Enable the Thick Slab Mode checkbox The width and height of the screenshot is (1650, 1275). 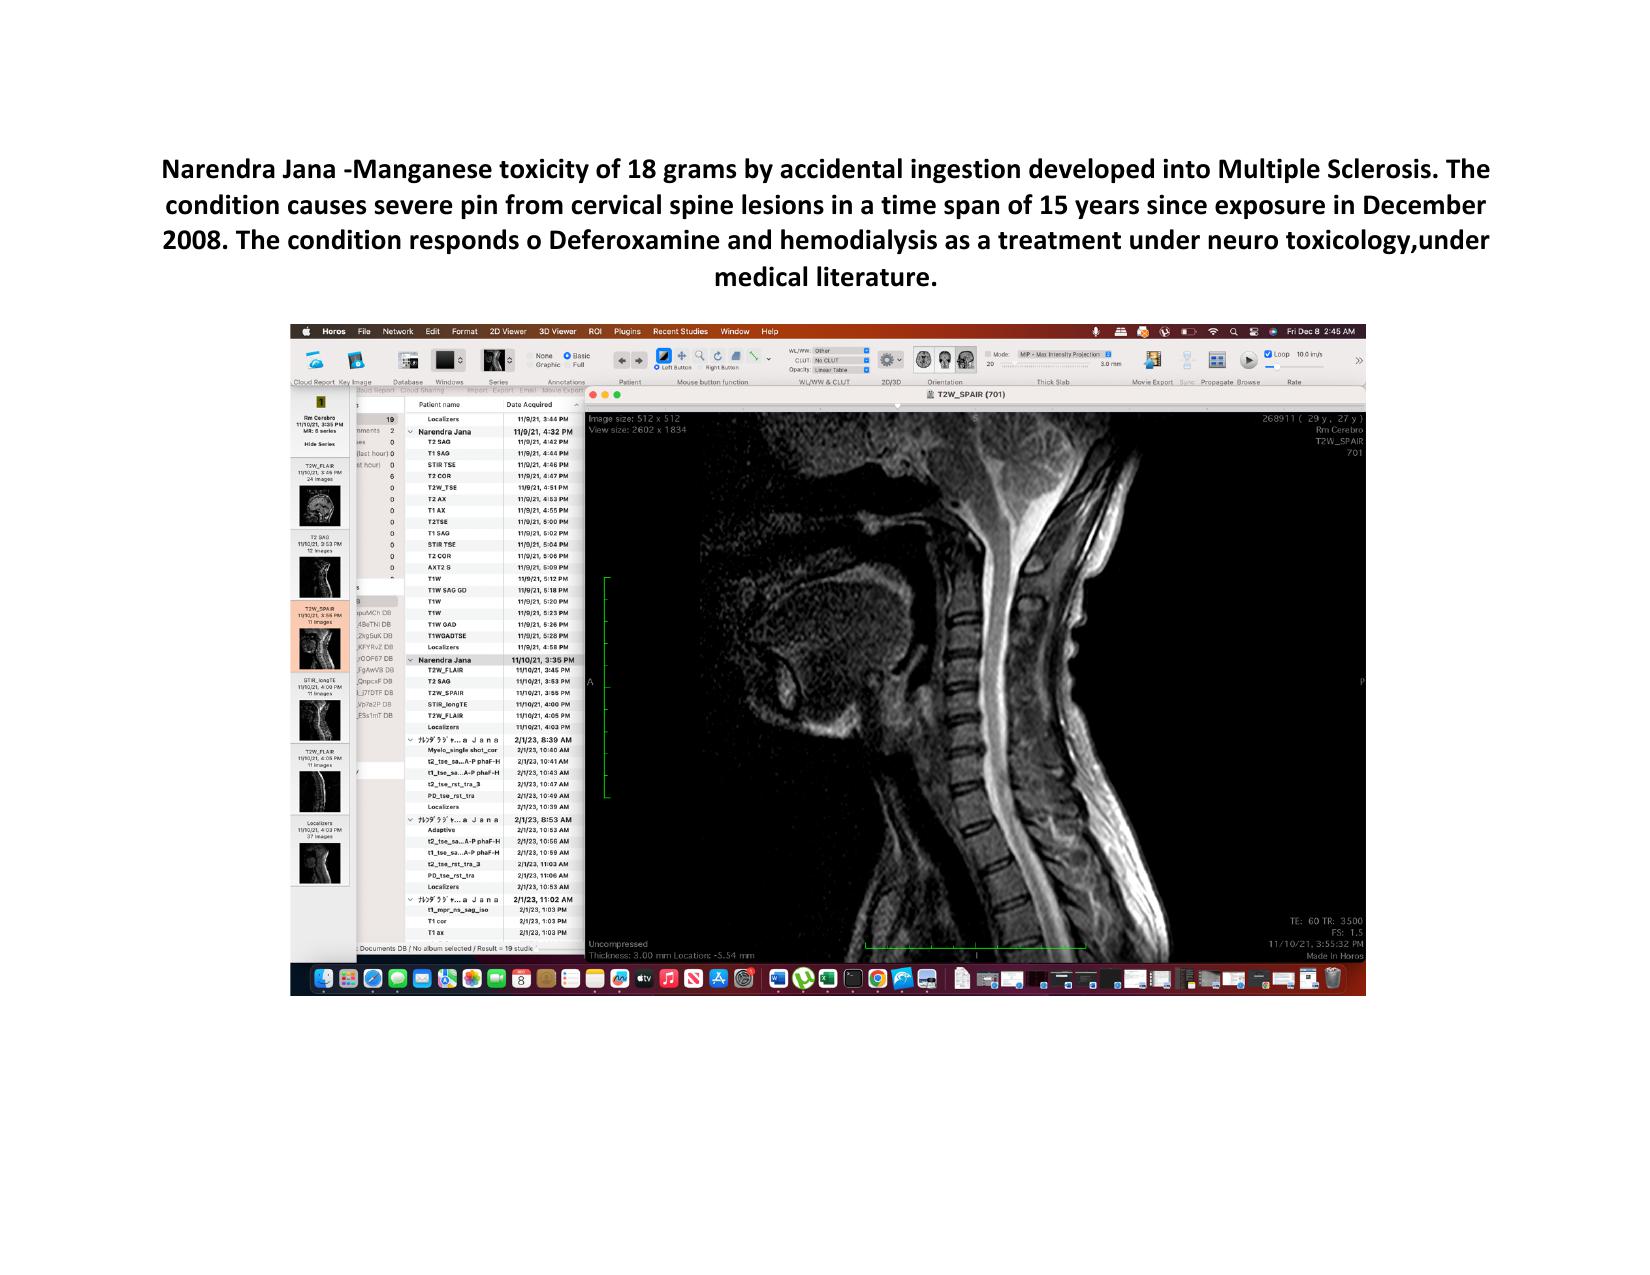(x=989, y=354)
